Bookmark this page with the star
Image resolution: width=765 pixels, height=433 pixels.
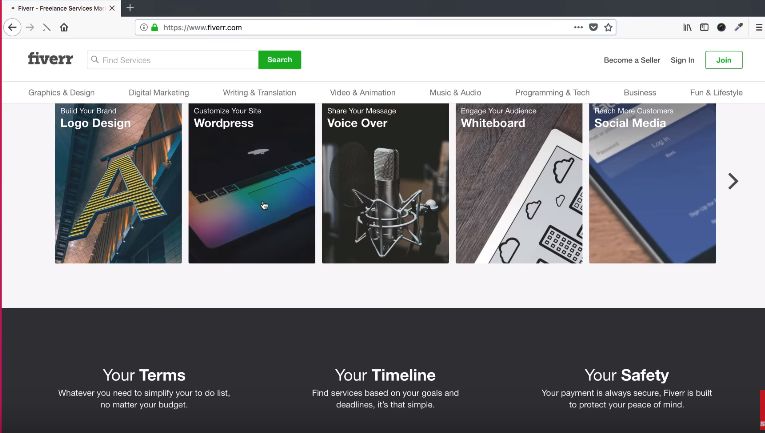coord(608,27)
